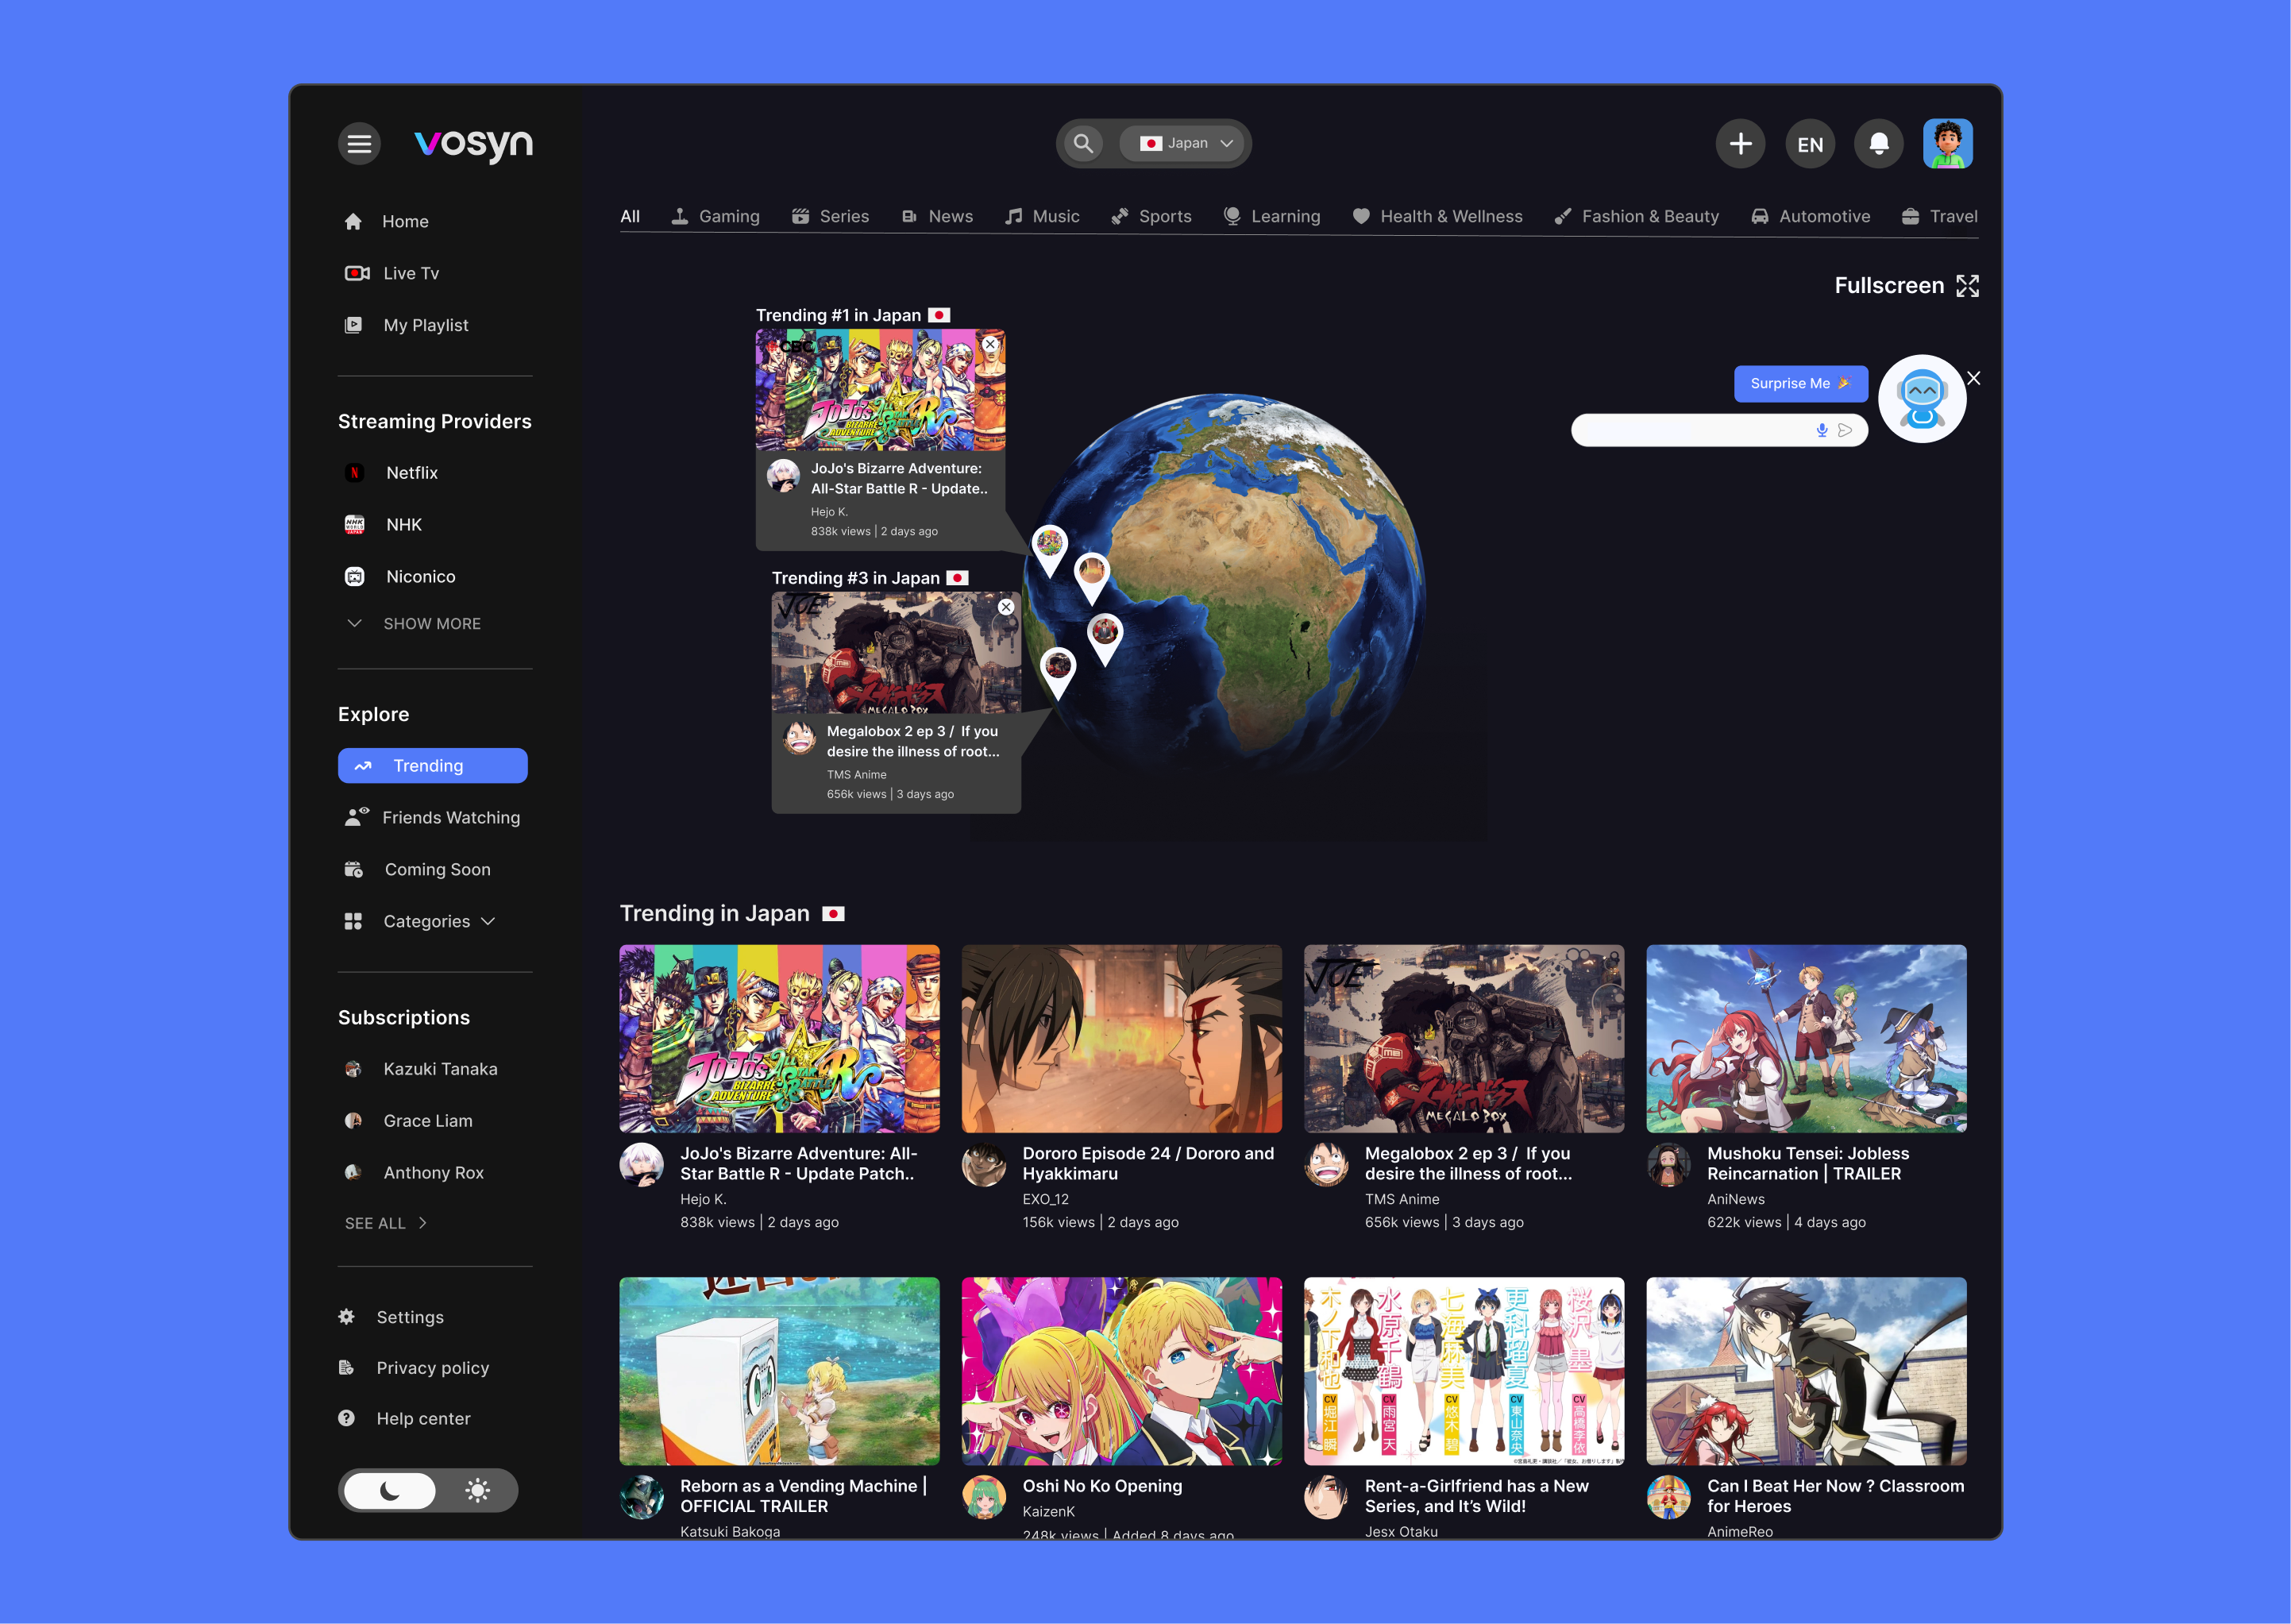
Task: Open notifications bell icon
Action: [1878, 144]
